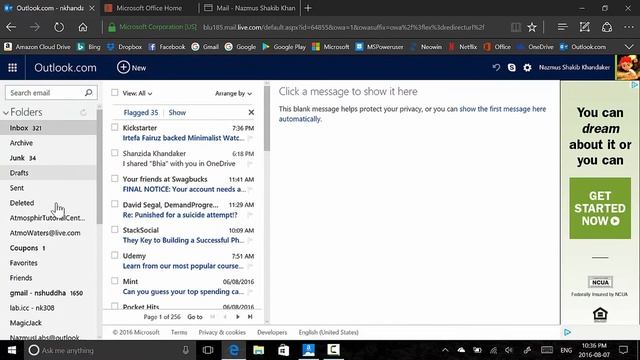Switch to Microsoft Office Home tab
640x360 pixels.
tap(149, 8)
